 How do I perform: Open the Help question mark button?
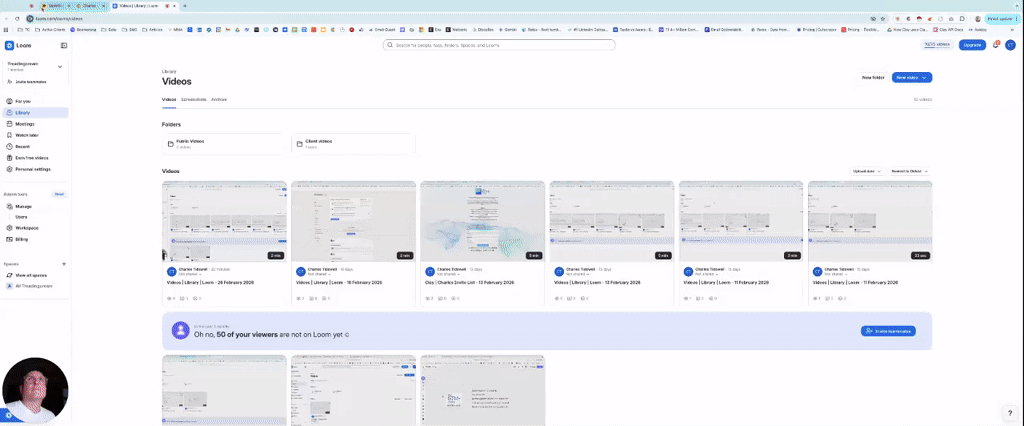click(x=1009, y=412)
